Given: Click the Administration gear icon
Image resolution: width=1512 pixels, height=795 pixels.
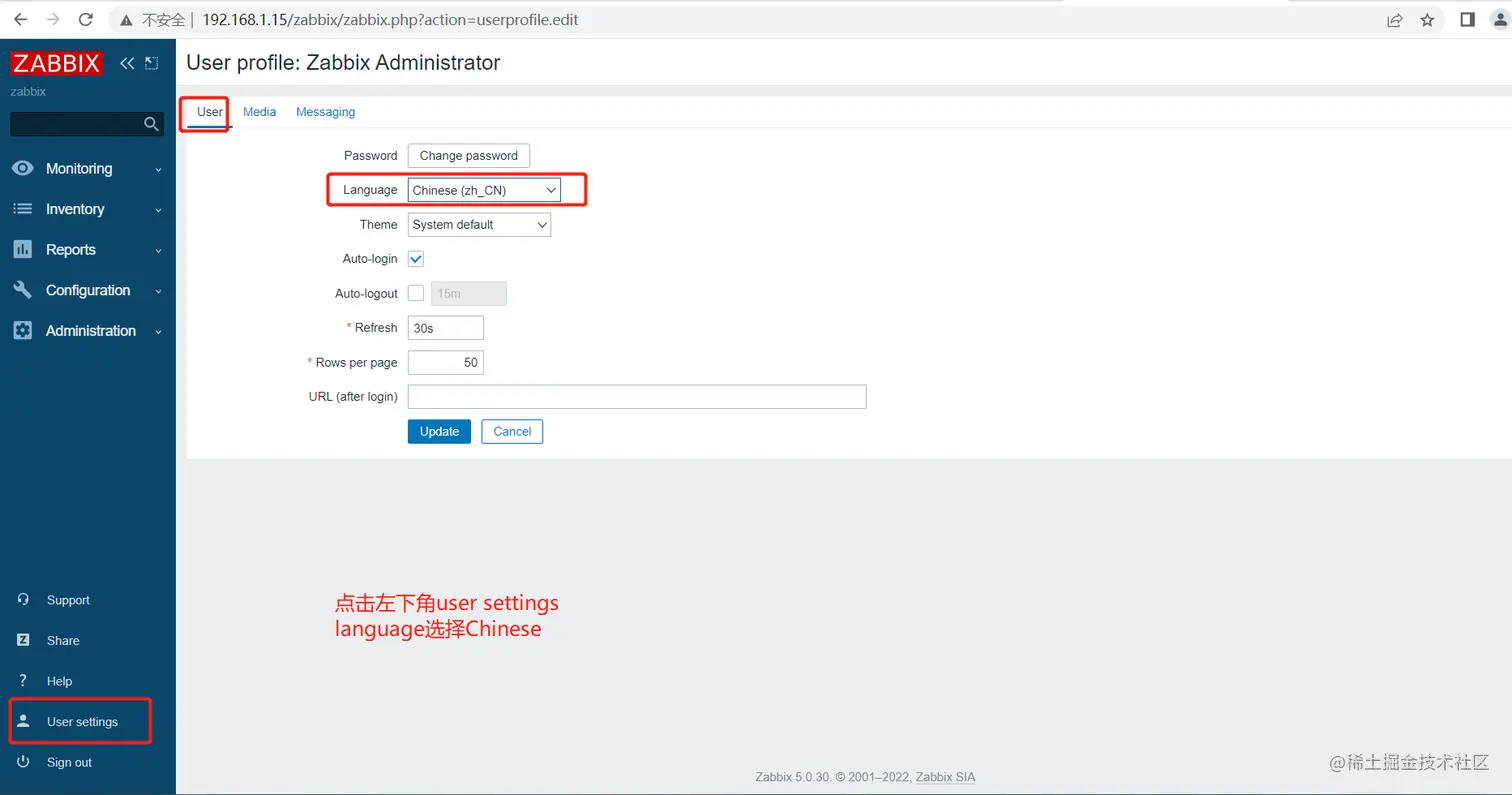Looking at the screenshot, I should 22,330.
